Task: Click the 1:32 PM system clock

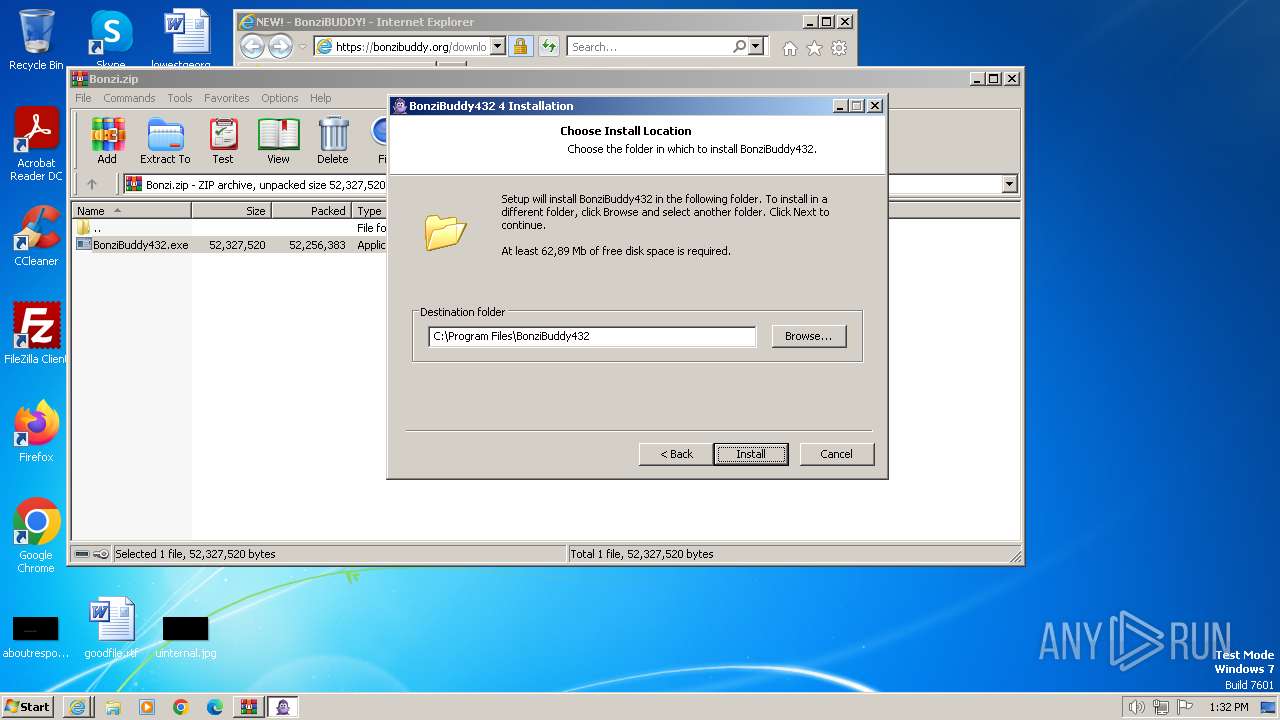Action: point(1228,707)
